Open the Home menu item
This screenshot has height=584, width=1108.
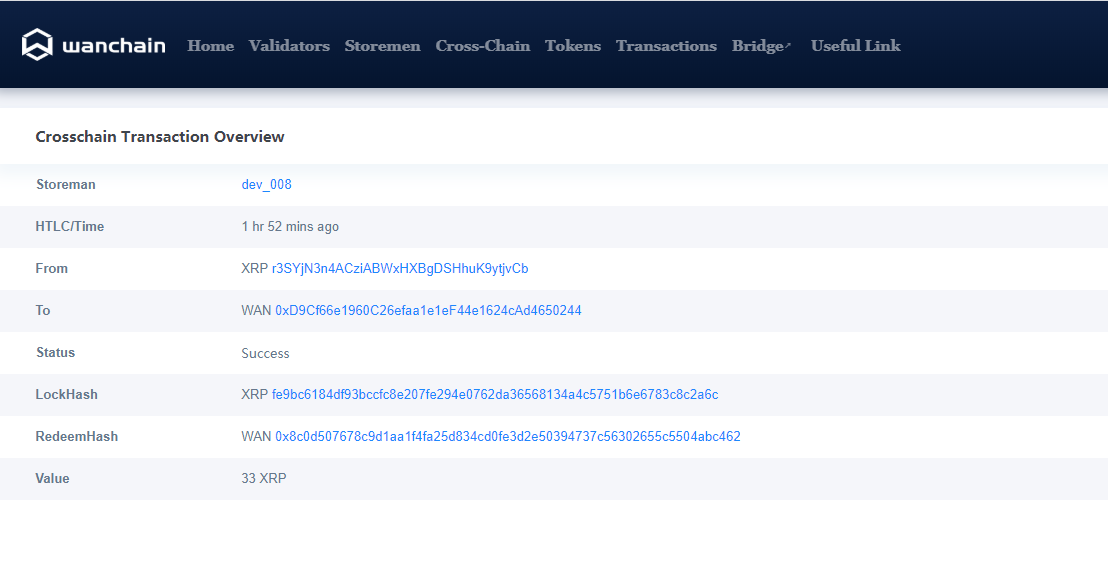[211, 46]
